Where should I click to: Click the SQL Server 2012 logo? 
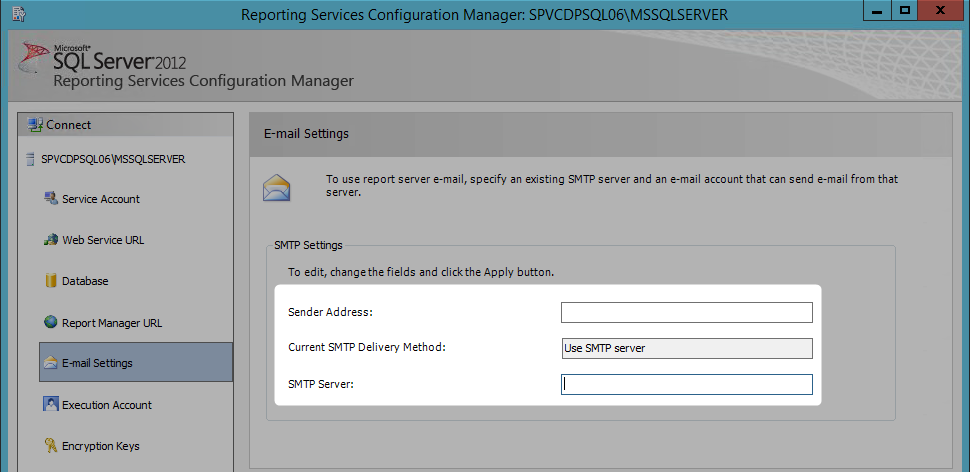tap(102, 58)
